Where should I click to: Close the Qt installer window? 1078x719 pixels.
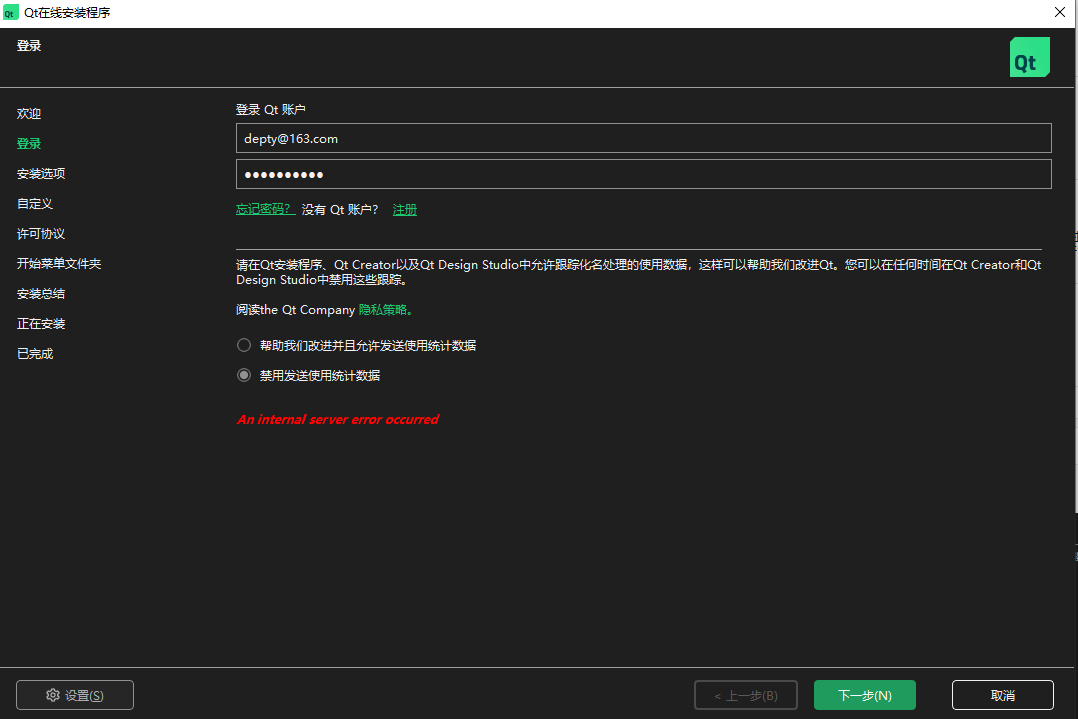pyautogui.click(x=1059, y=12)
